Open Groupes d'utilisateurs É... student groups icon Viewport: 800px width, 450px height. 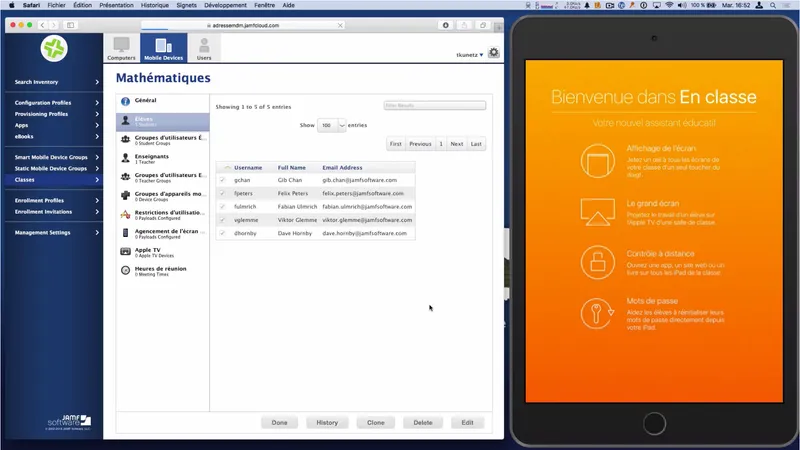click(x=126, y=139)
